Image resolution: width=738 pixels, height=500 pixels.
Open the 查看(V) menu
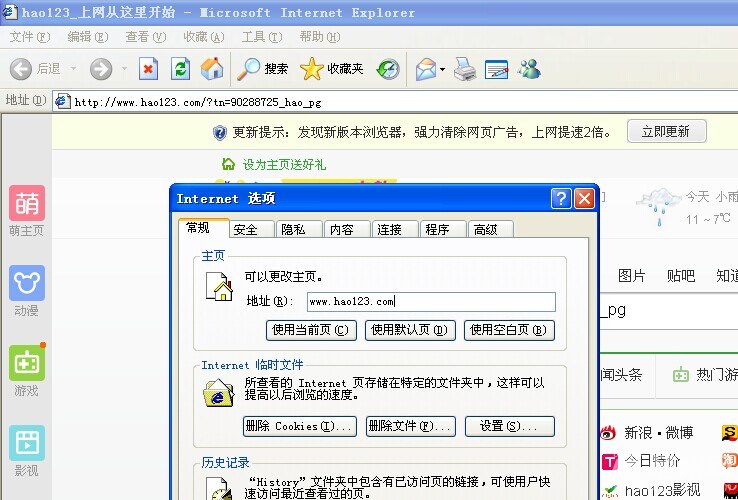coord(145,37)
